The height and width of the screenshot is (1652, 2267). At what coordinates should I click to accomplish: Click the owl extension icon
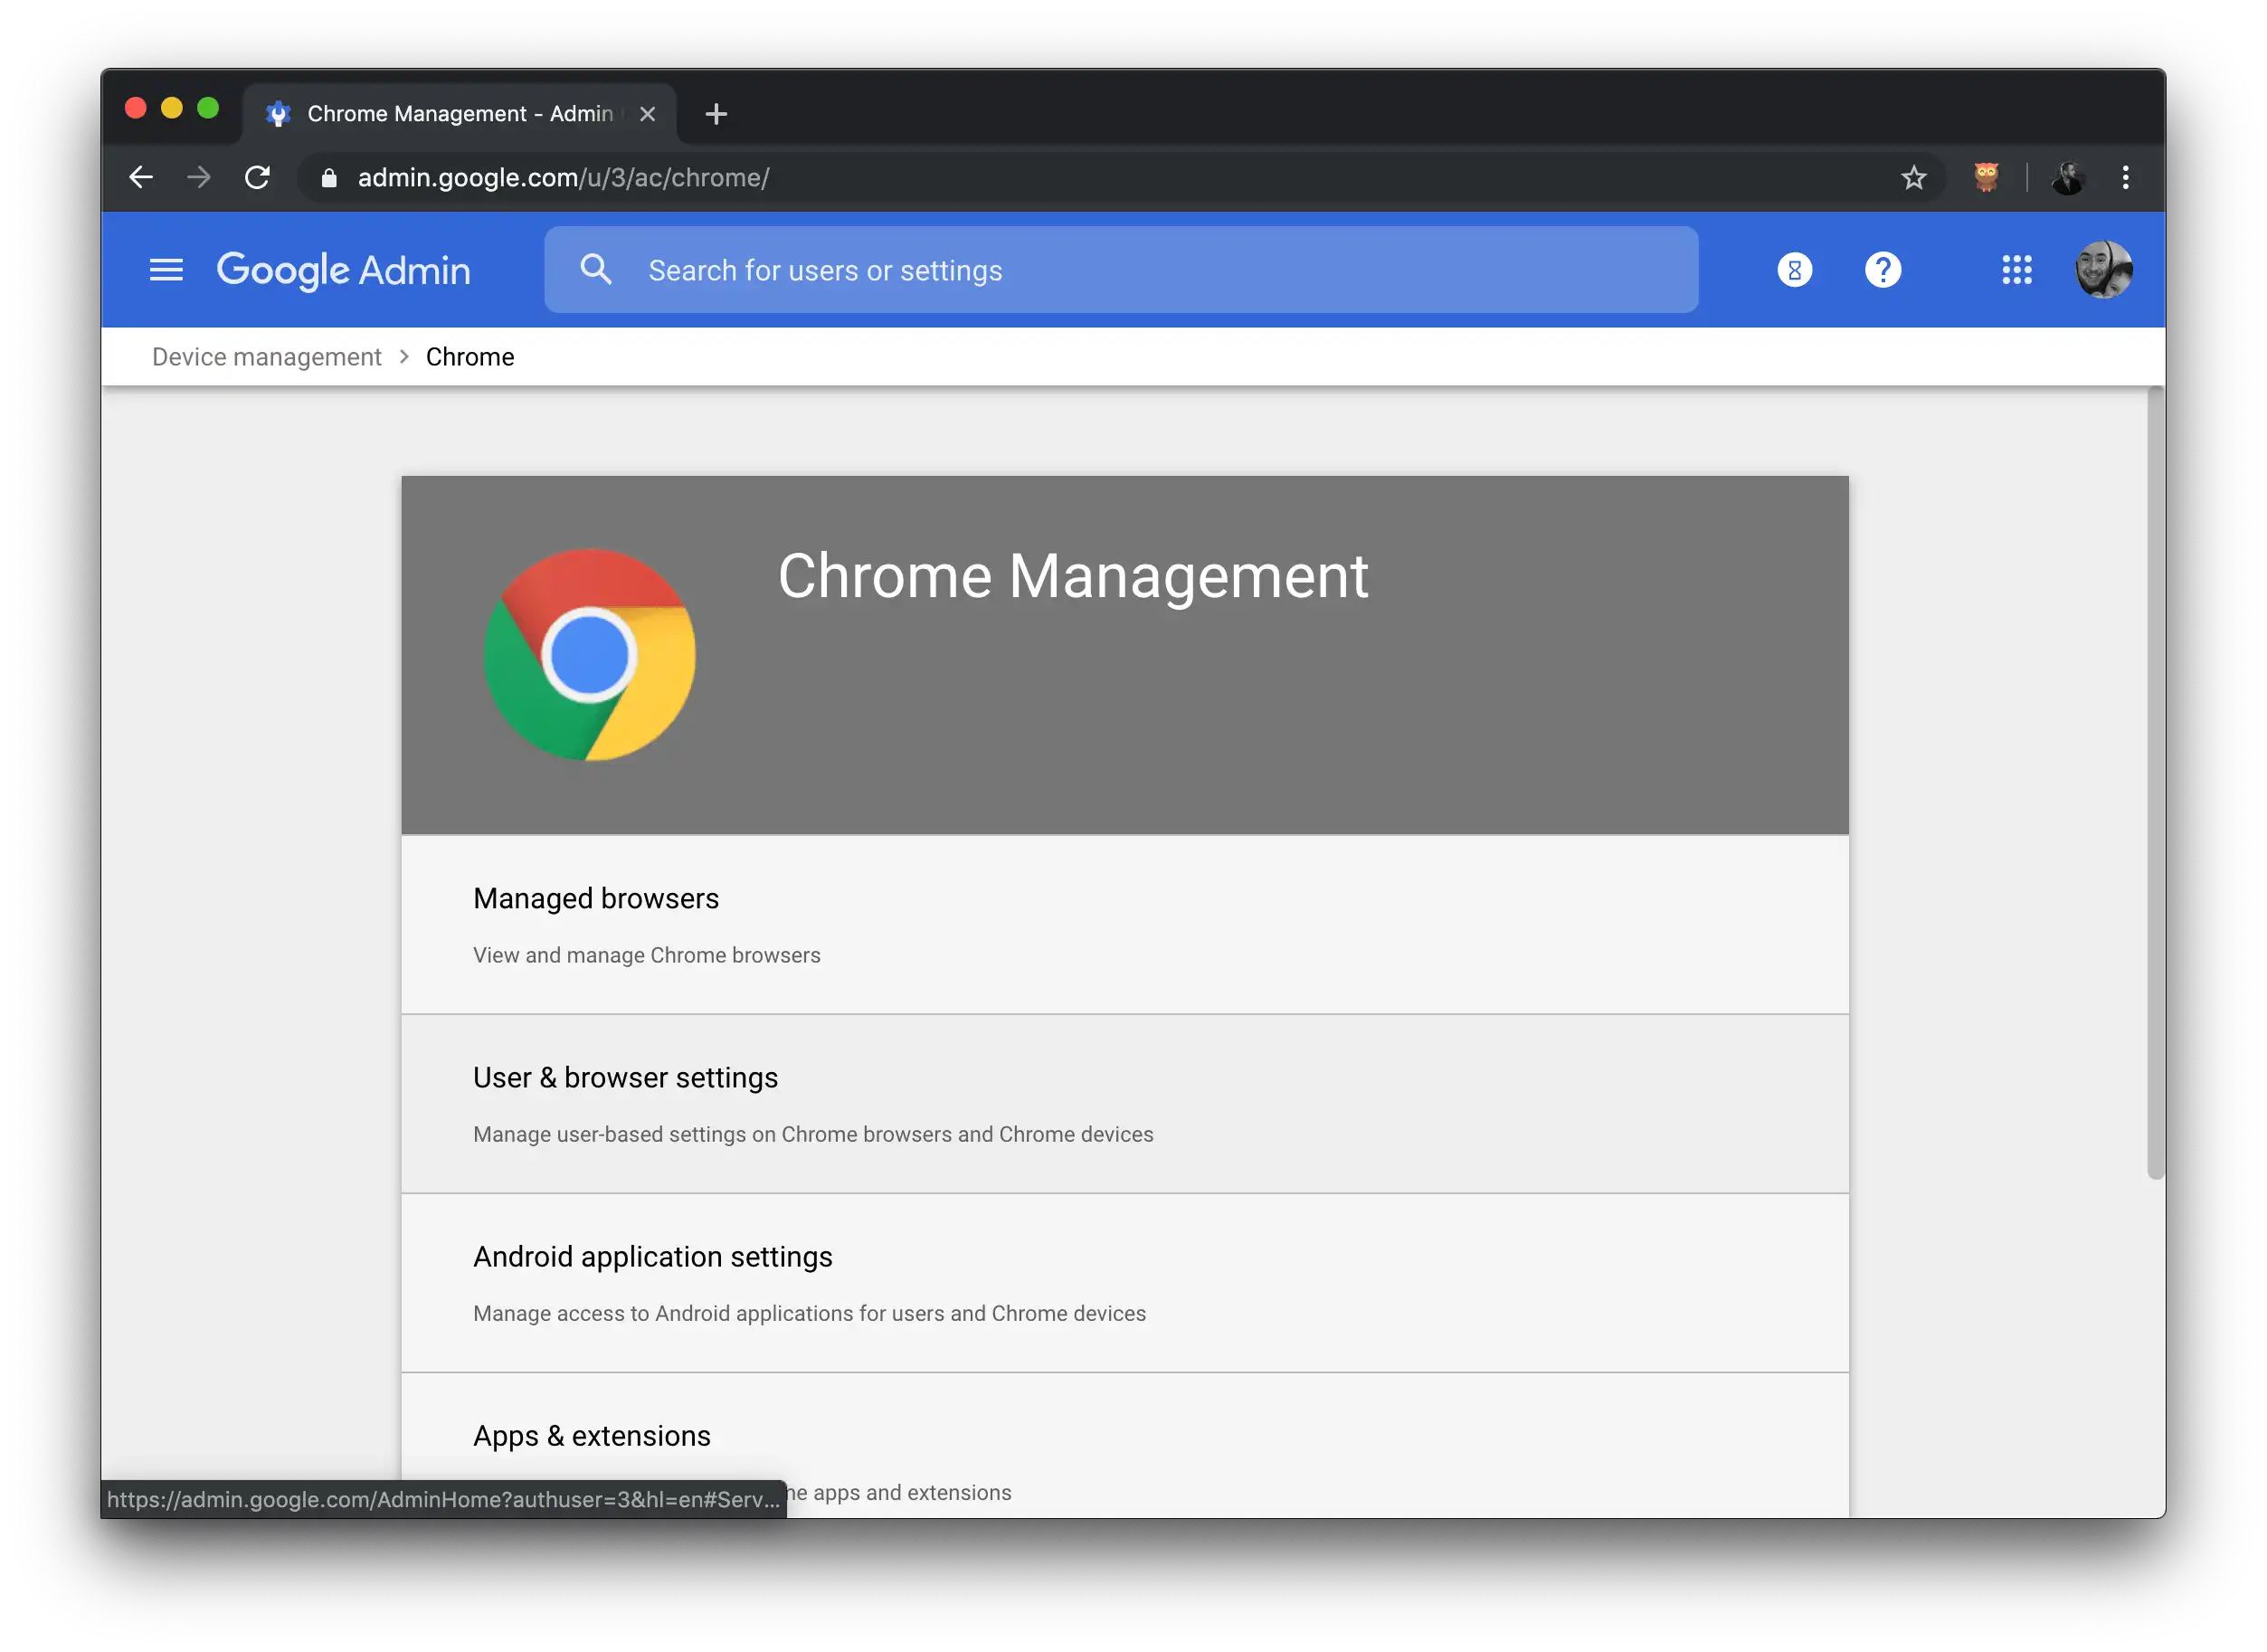tap(1986, 177)
